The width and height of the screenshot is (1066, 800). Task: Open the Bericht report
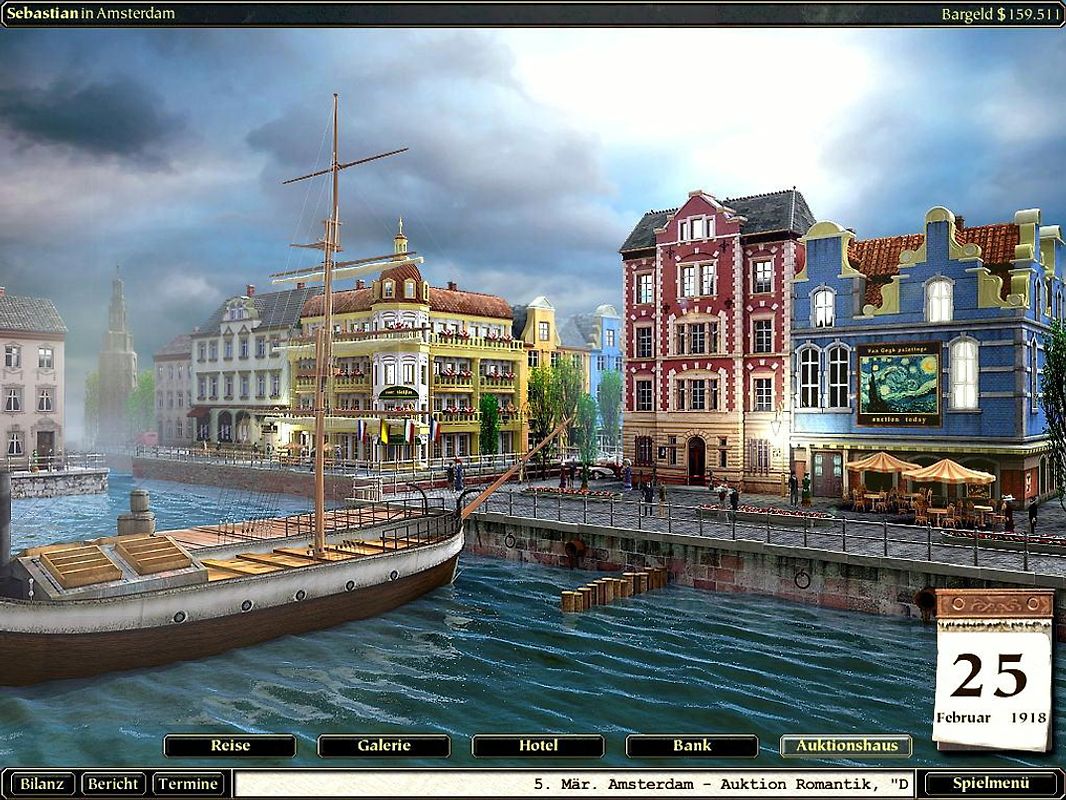[113, 784]
